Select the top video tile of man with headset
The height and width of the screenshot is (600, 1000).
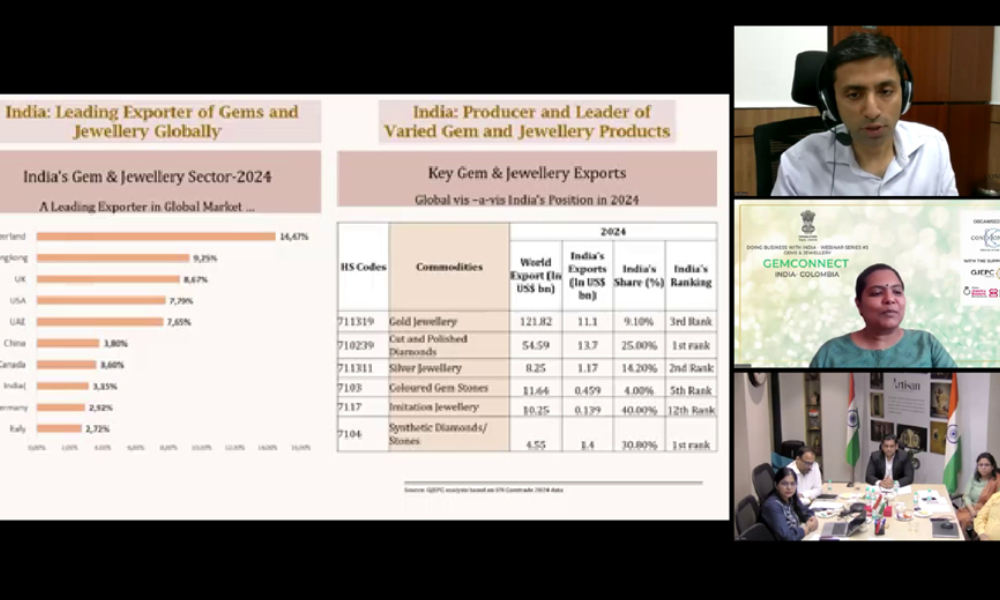[866, 111]
